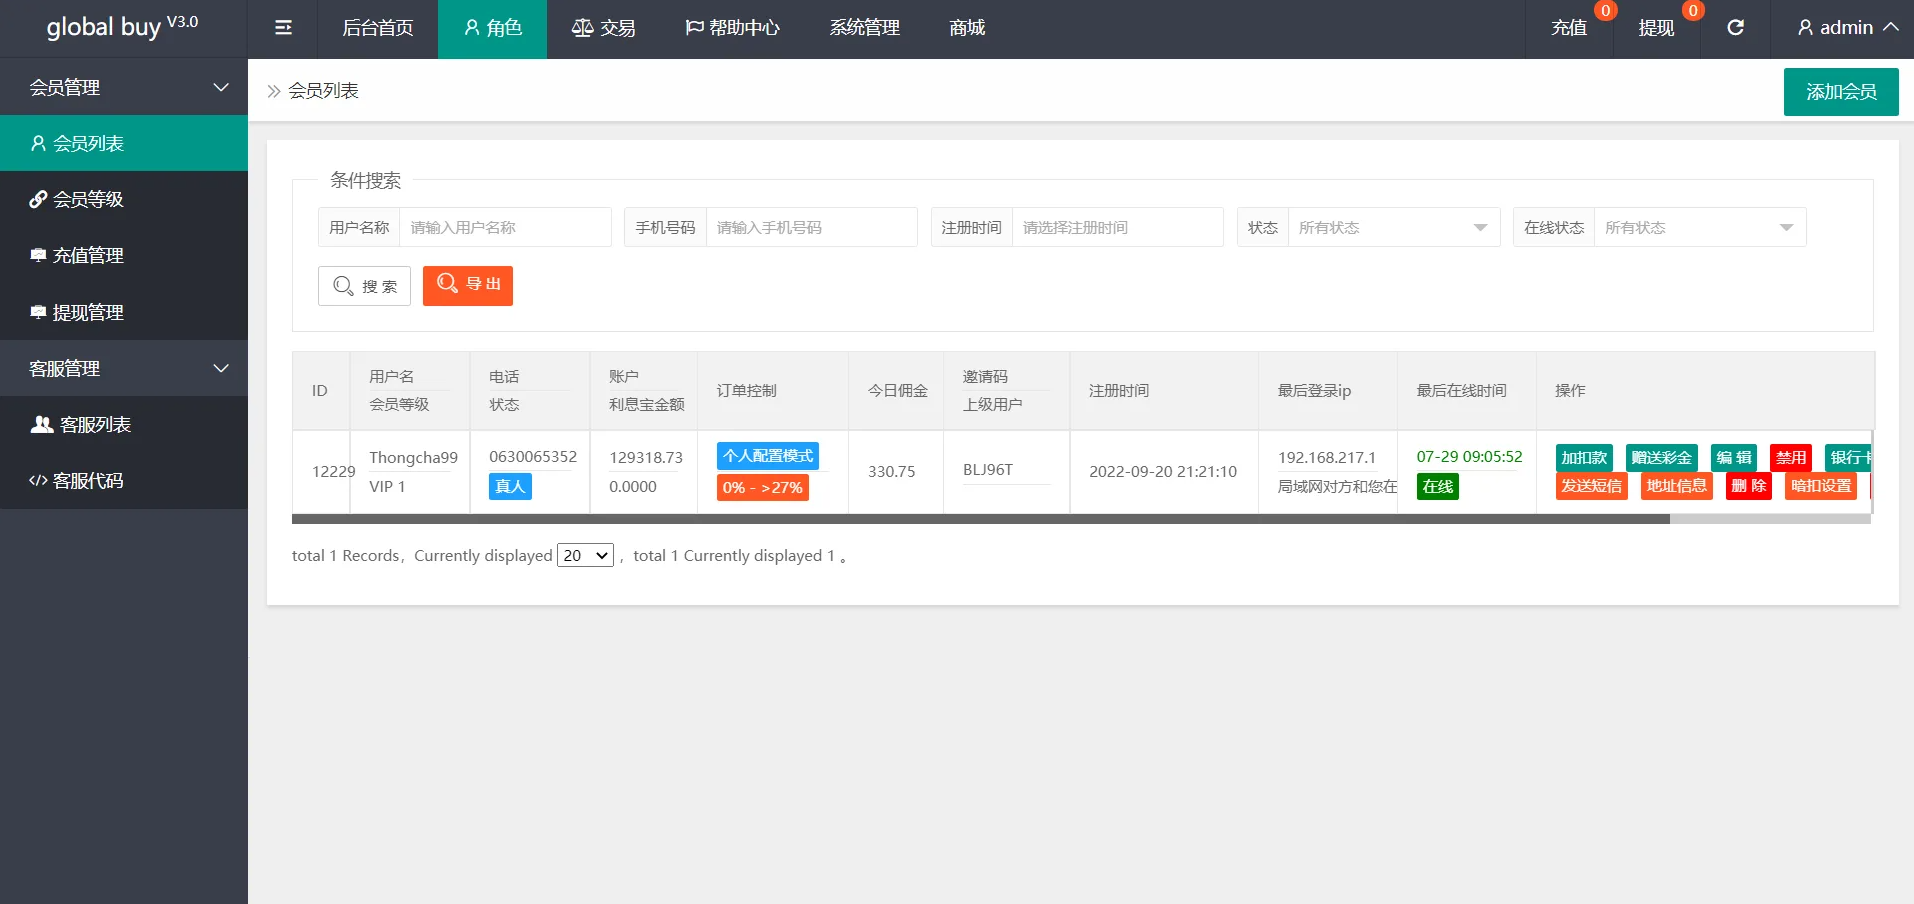Switch to the 交易 top menu

tap(603, 28)
